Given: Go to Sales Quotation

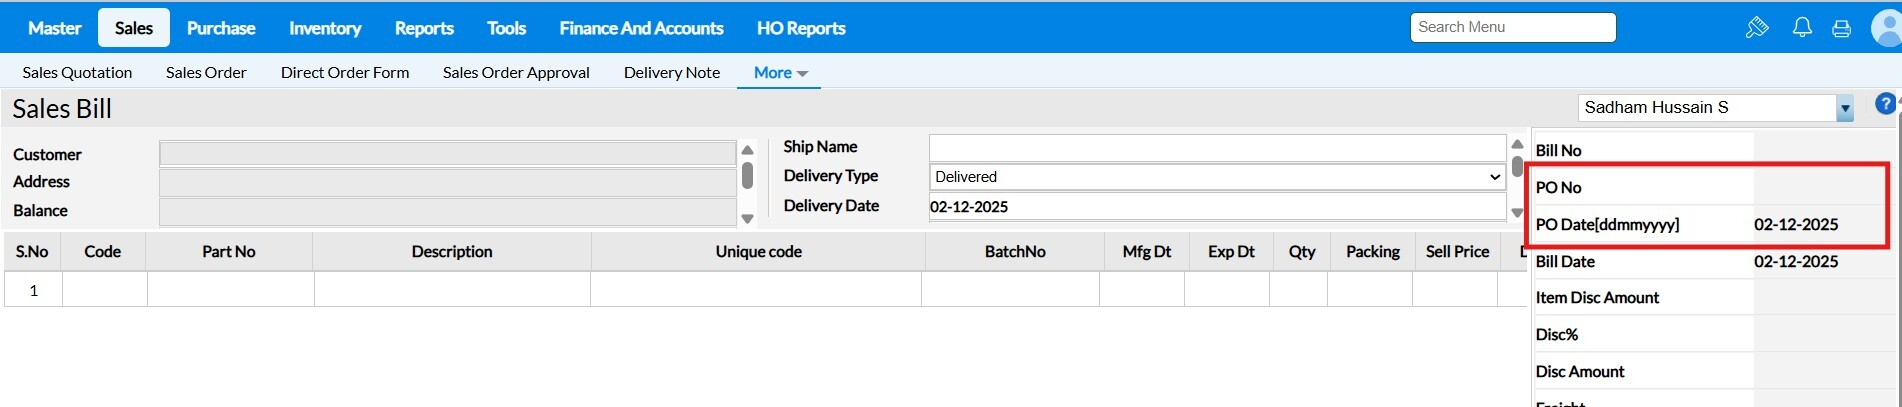Looking at the screenshot, I should [x=77, y=73].
